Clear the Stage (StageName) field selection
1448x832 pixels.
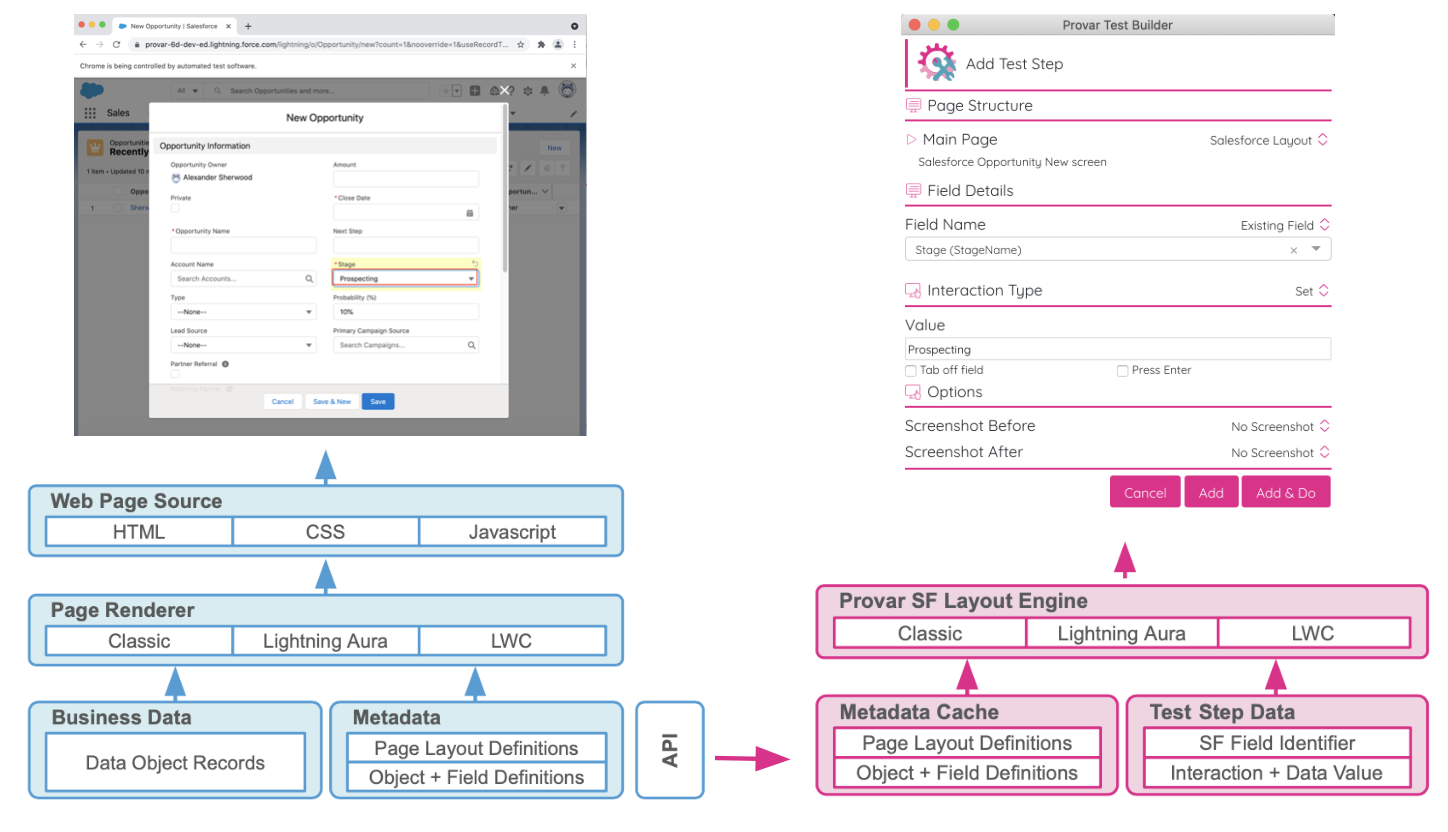tap(1293, 250)
